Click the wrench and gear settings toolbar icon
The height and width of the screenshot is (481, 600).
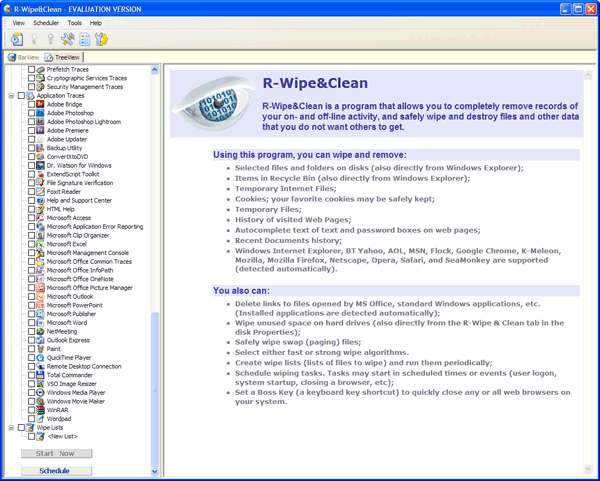click(101, 39)
